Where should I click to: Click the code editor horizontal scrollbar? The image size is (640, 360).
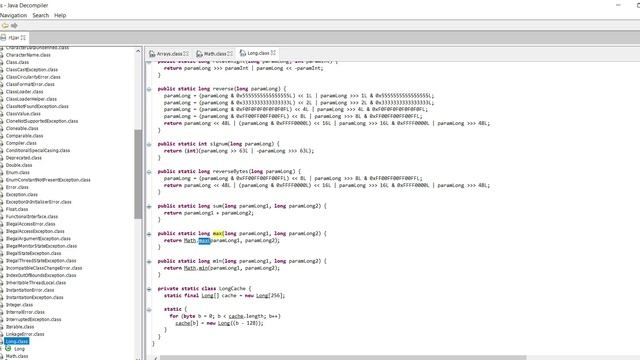[343, 358]
